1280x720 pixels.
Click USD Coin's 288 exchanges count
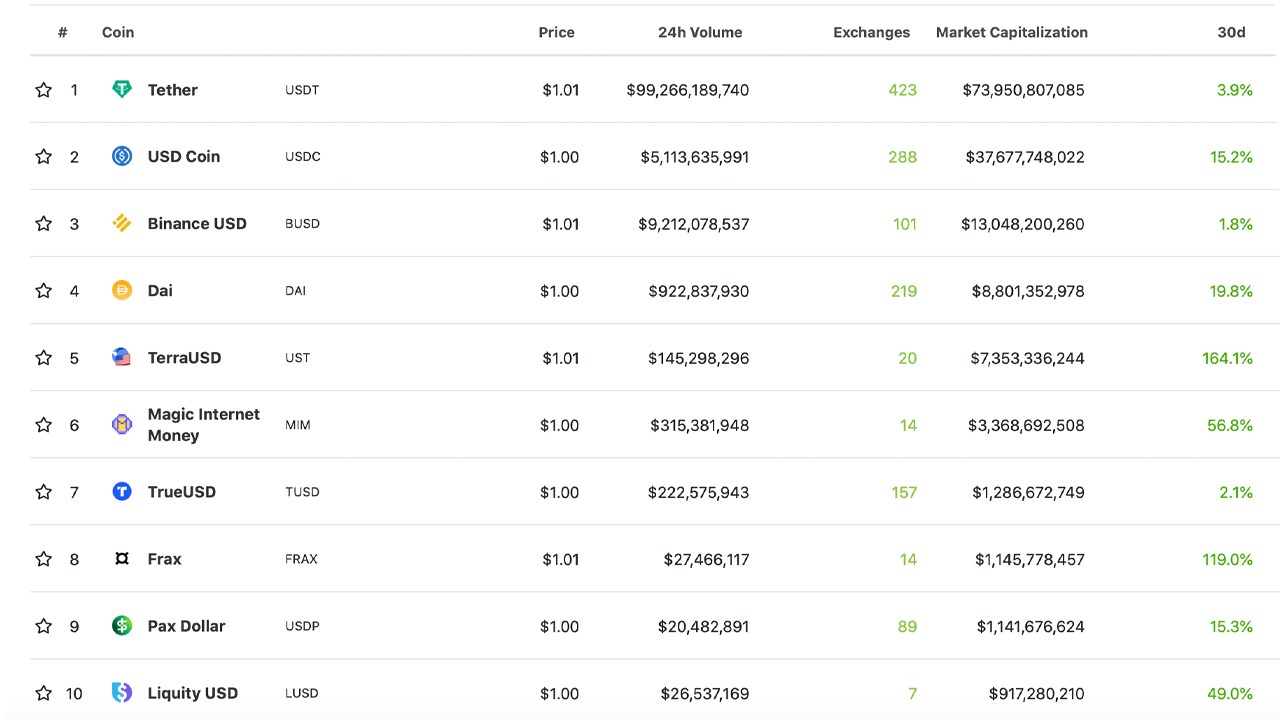click(x=902, y=157)
